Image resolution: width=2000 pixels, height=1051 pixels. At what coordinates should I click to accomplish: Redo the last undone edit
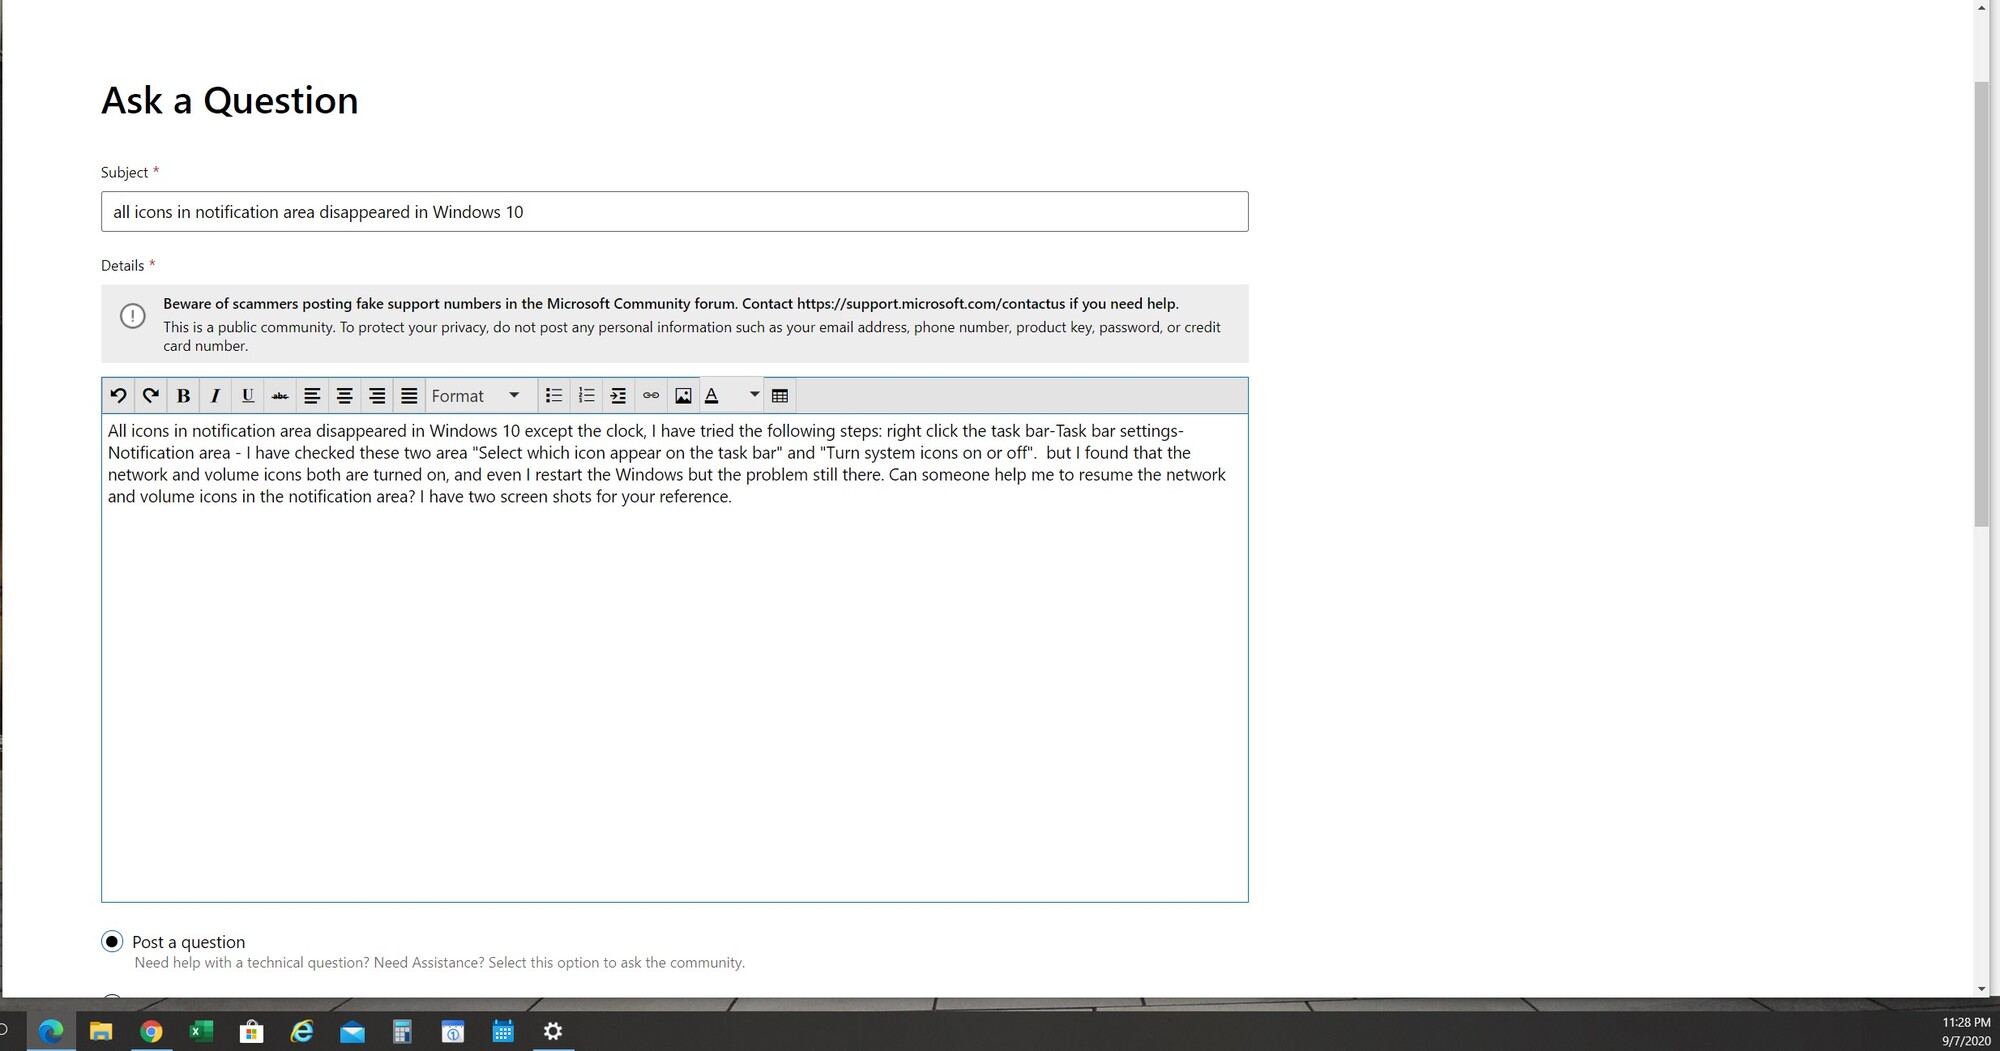(151, 396)
